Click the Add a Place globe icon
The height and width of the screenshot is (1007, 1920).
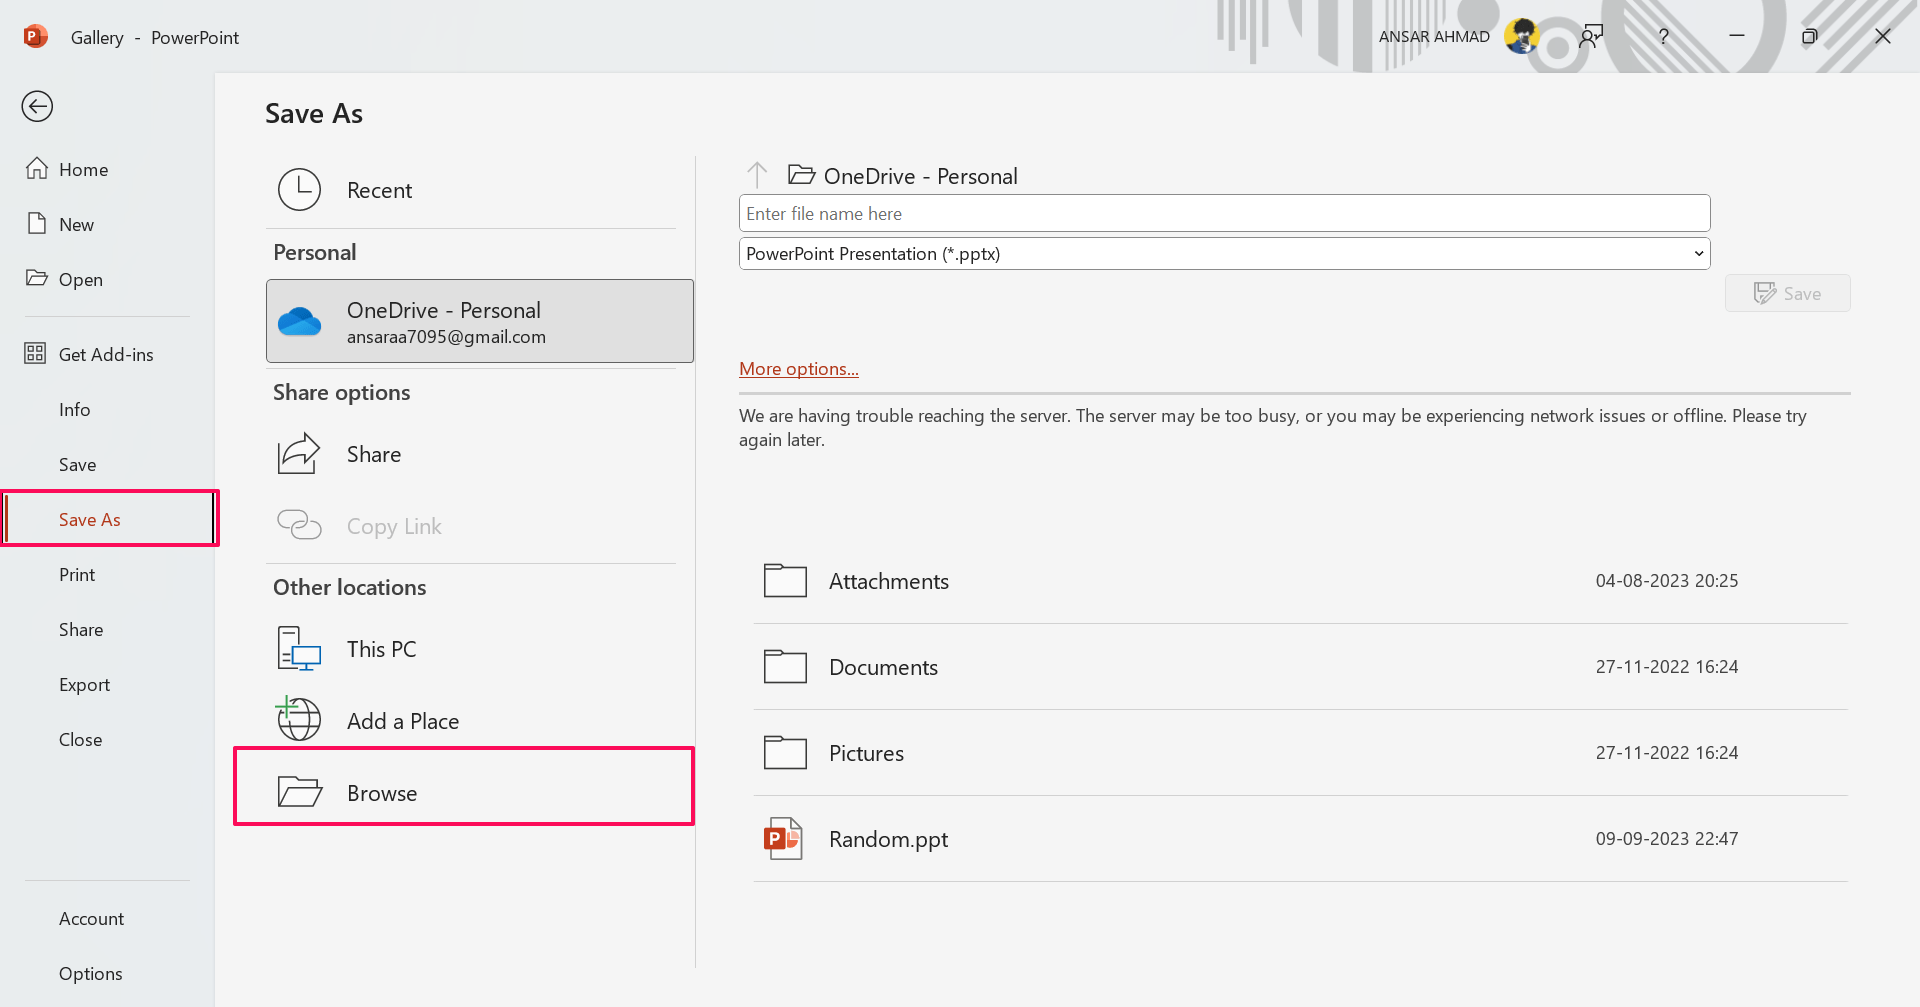point(298,718)
